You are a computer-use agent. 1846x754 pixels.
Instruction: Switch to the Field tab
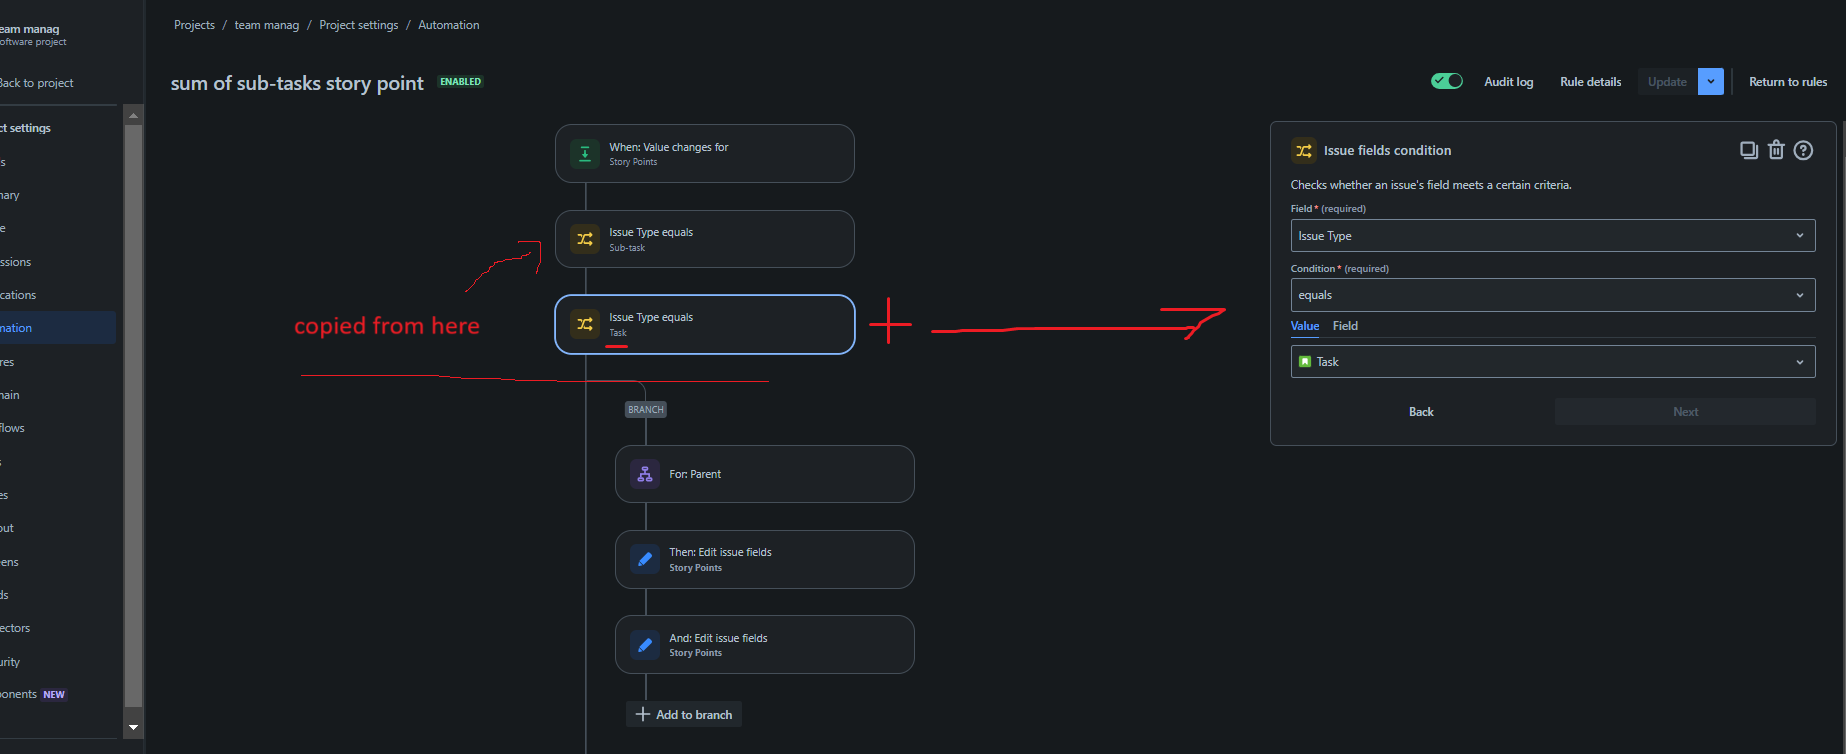click(1345, 326)
